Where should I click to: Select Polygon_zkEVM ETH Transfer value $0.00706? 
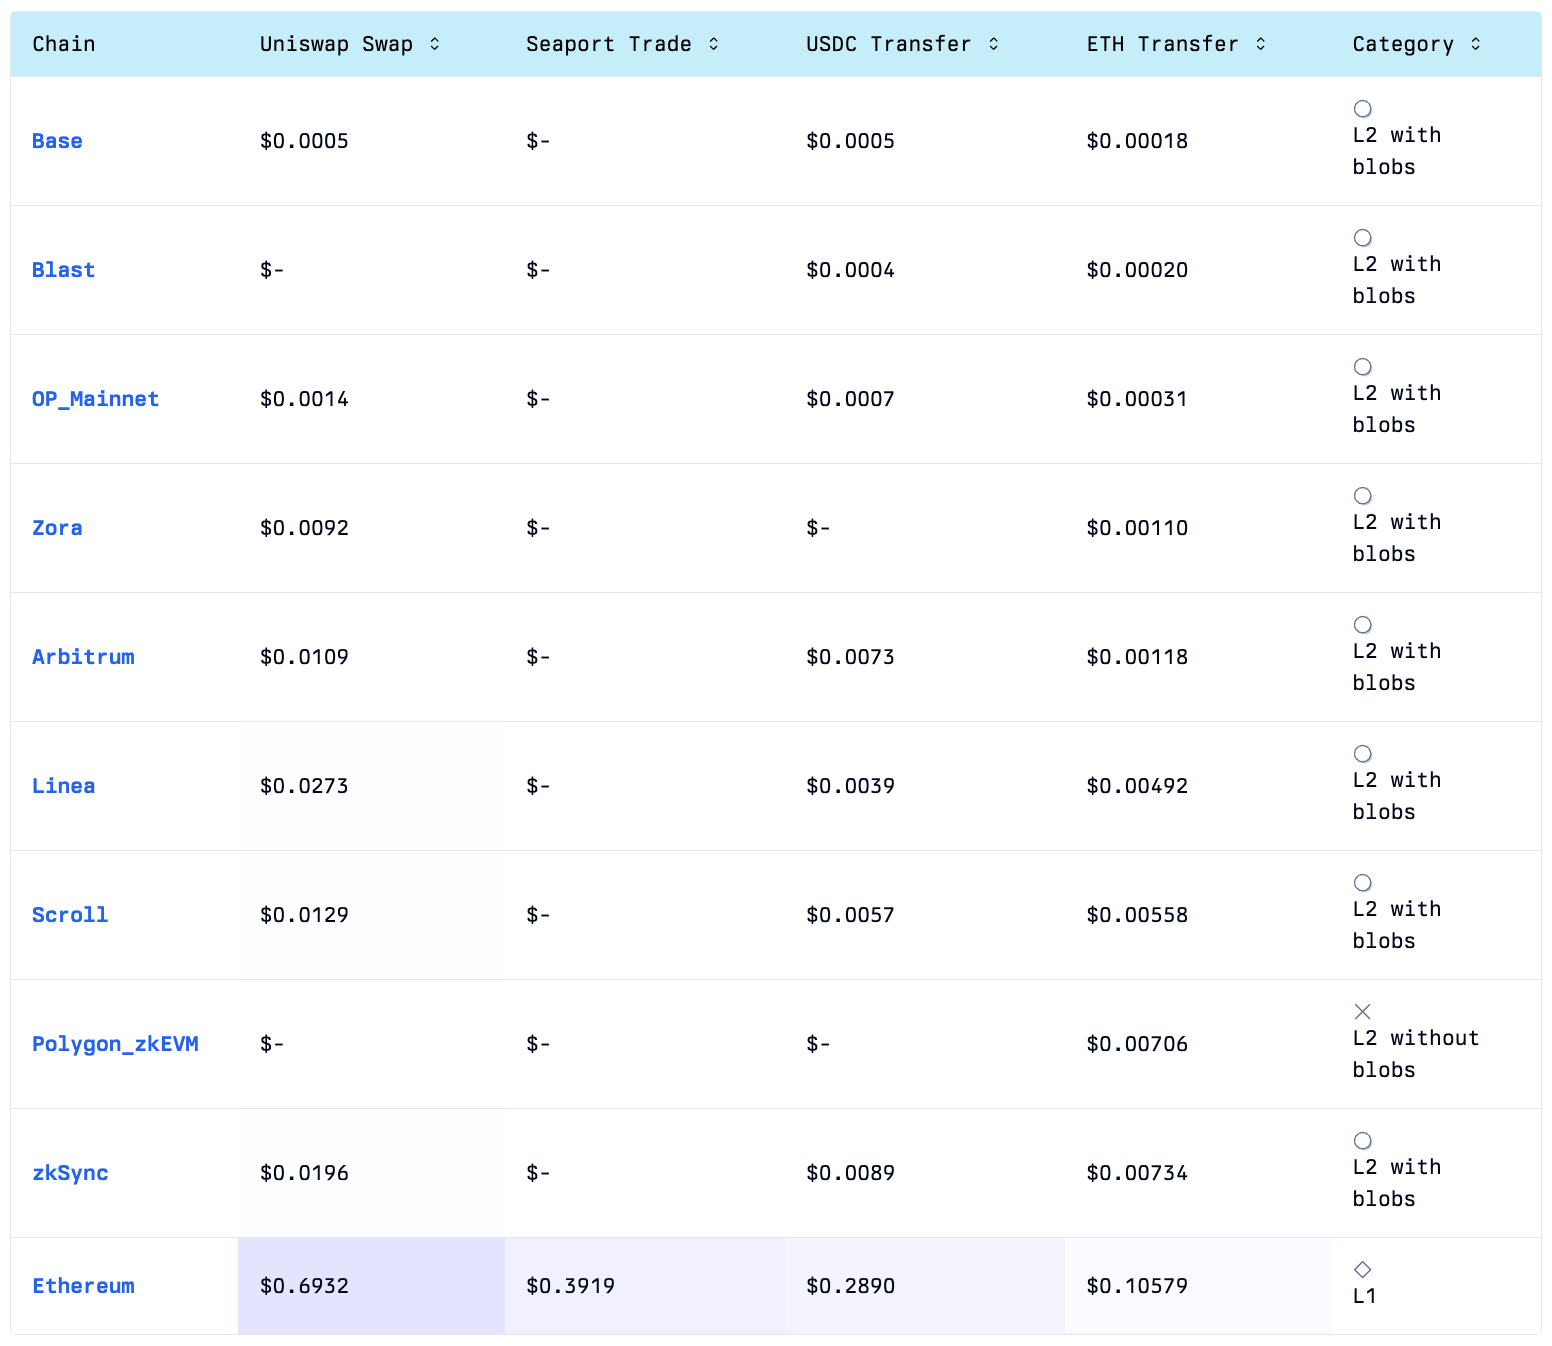coord(1137,1044)
